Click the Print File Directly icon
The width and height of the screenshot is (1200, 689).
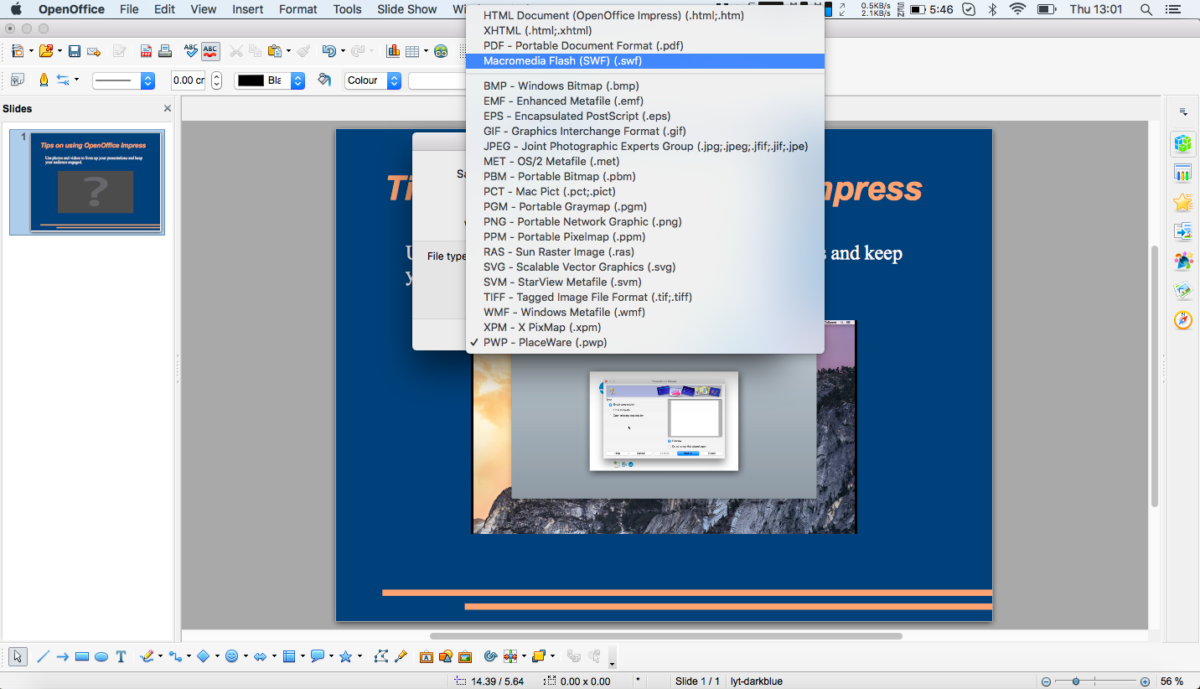[164, 50]
